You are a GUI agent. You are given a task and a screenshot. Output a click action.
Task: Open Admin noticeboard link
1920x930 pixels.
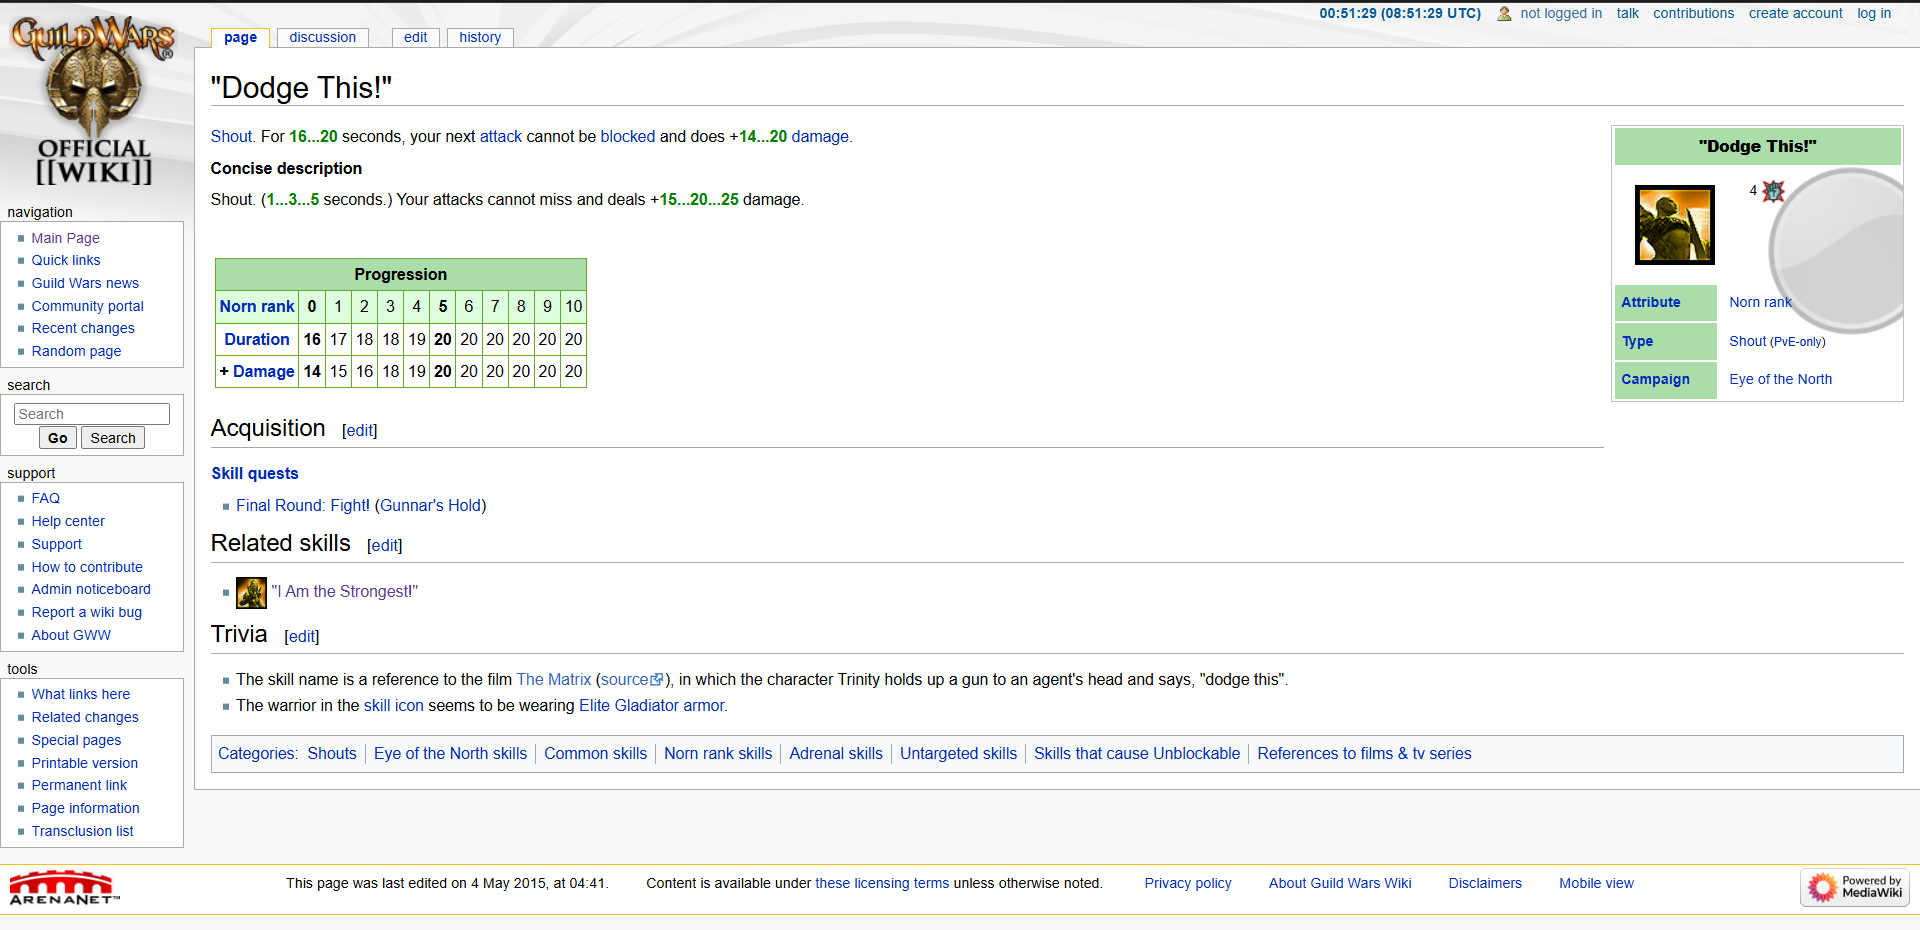tap(90, 589)
